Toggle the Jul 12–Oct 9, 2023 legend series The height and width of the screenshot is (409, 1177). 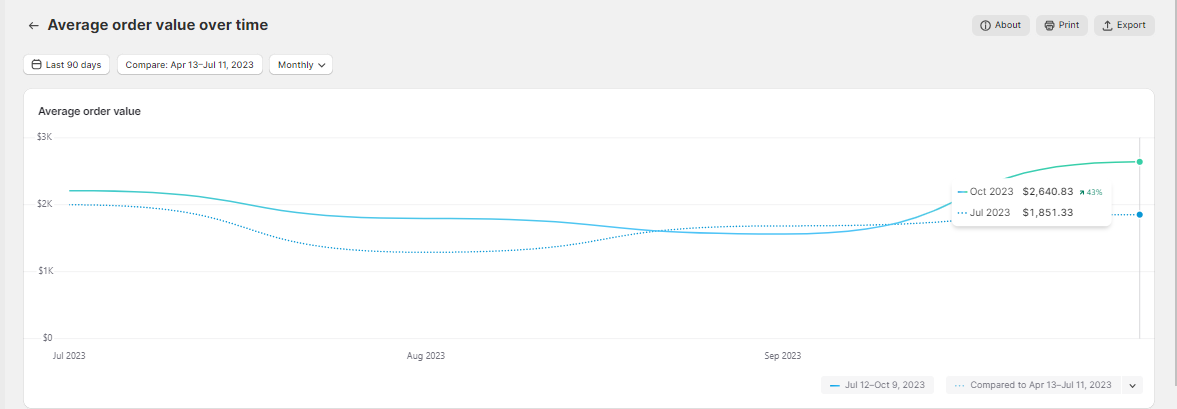coord(878,384)
